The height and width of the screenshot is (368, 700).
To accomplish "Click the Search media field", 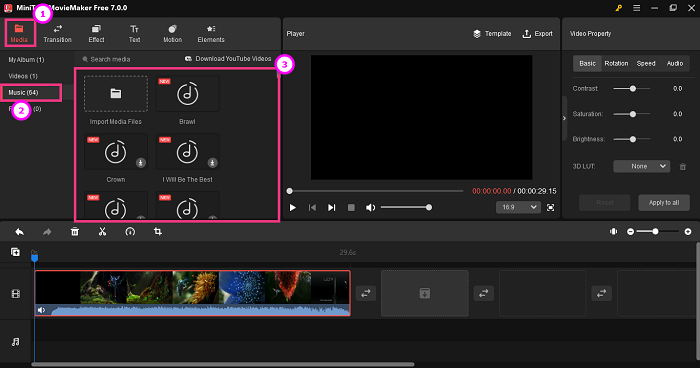I will (x=129, y=59).
